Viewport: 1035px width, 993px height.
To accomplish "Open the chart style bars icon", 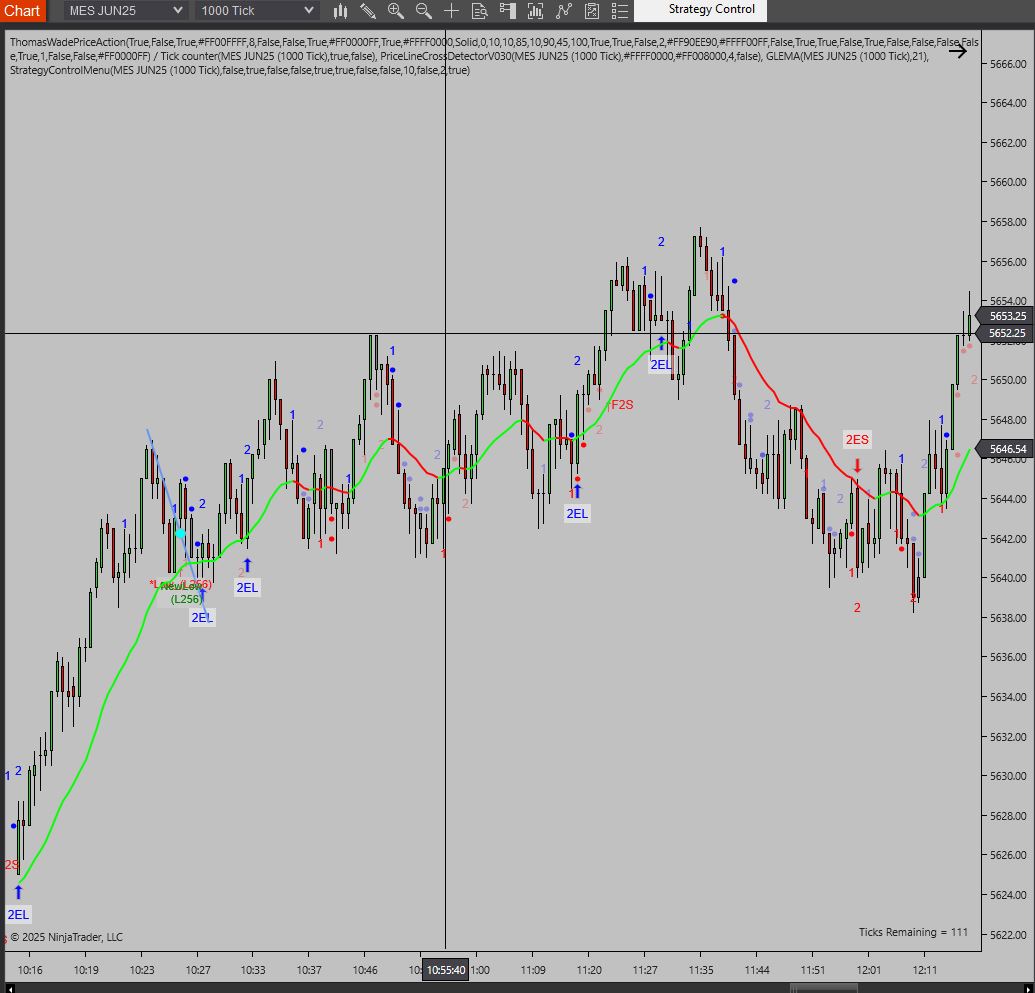I will [x=340, y=11].
